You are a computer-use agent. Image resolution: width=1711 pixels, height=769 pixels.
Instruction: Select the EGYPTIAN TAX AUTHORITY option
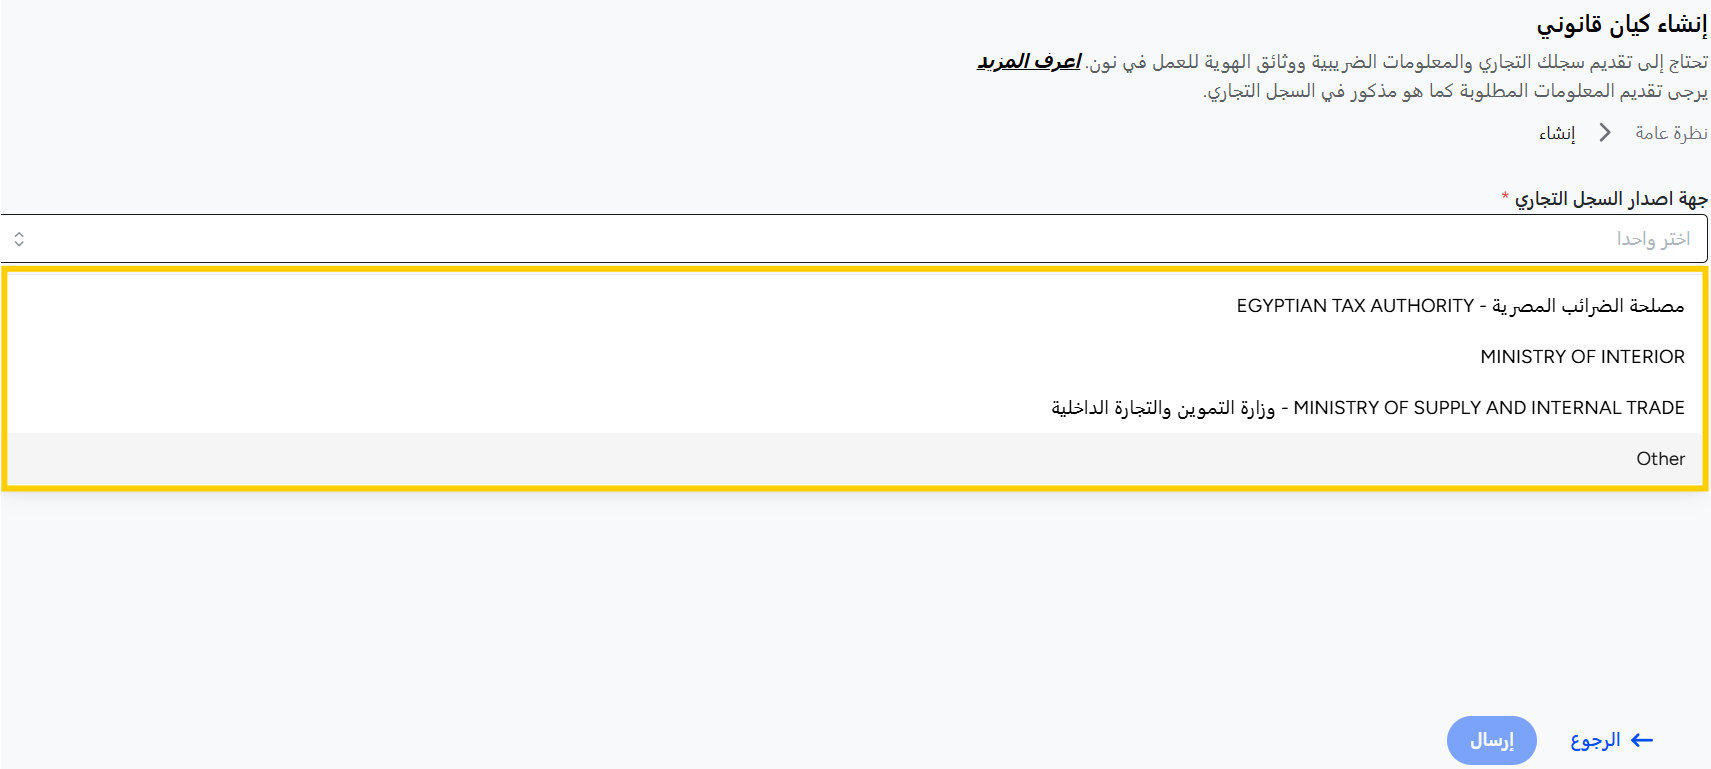tap(1460, 306)
